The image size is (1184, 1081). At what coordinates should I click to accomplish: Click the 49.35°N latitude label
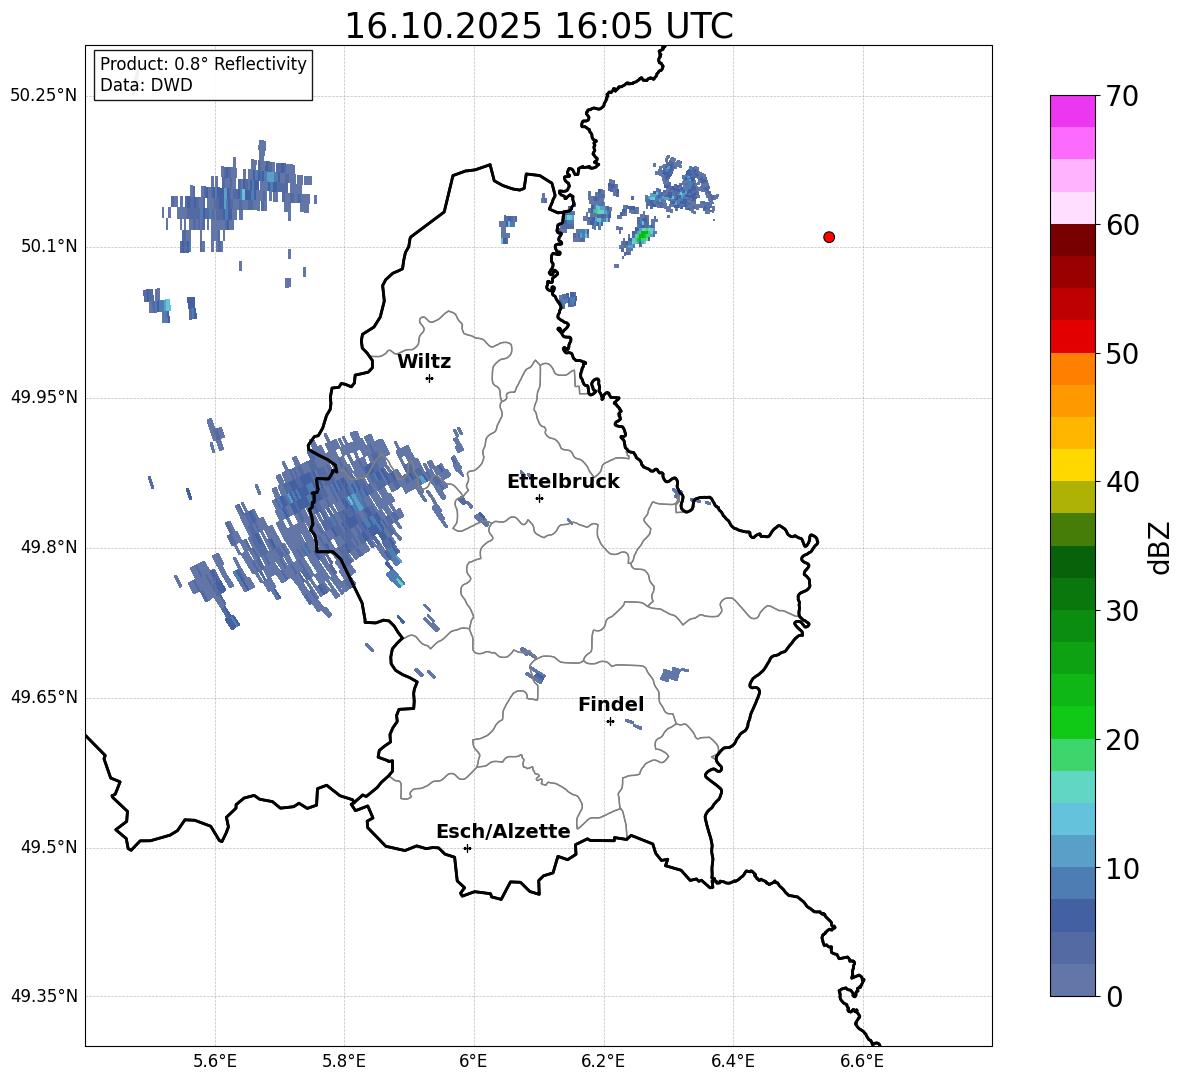click(44, 996)
